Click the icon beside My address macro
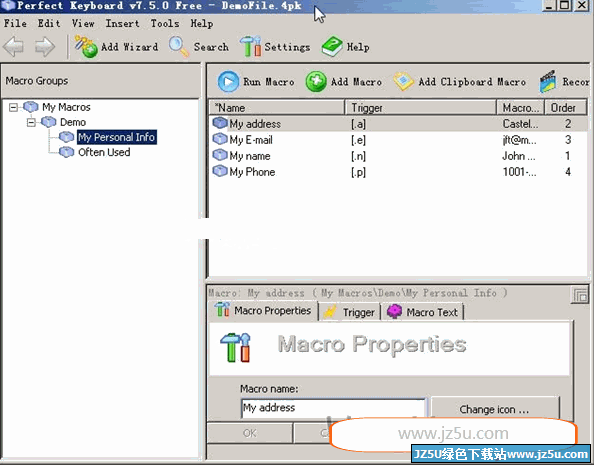Viewport: 594px width, 466px height. (220, 123)
